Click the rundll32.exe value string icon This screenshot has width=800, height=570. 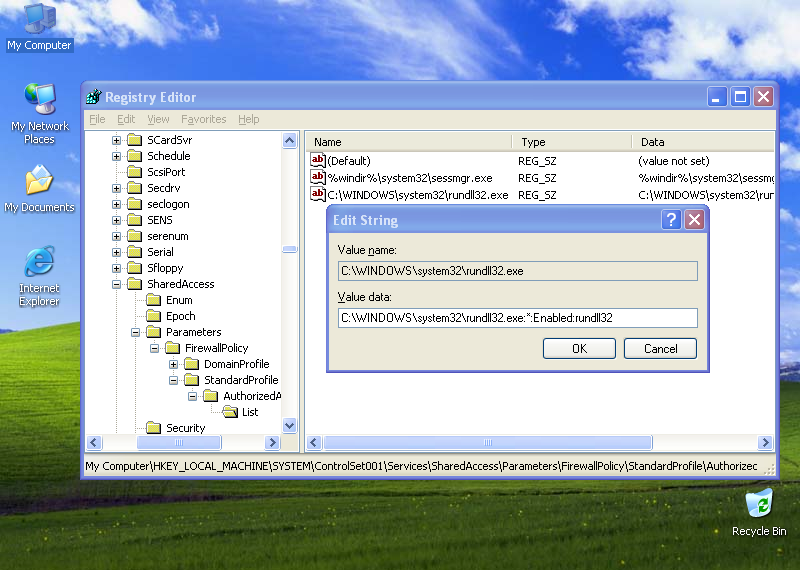click(x=318, y=194)
